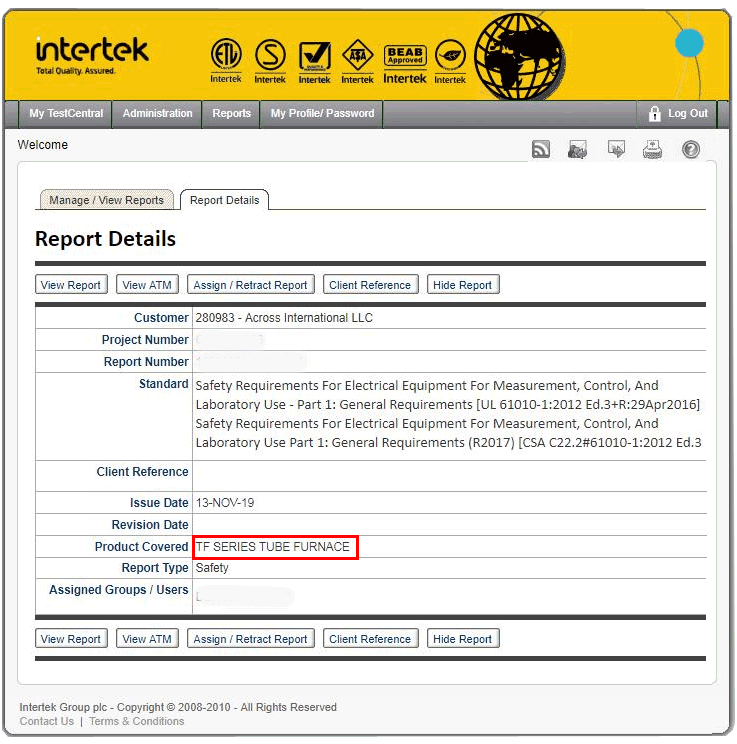
Task: Open the Terms & Conditions link
Action: (x=136, y=722)
